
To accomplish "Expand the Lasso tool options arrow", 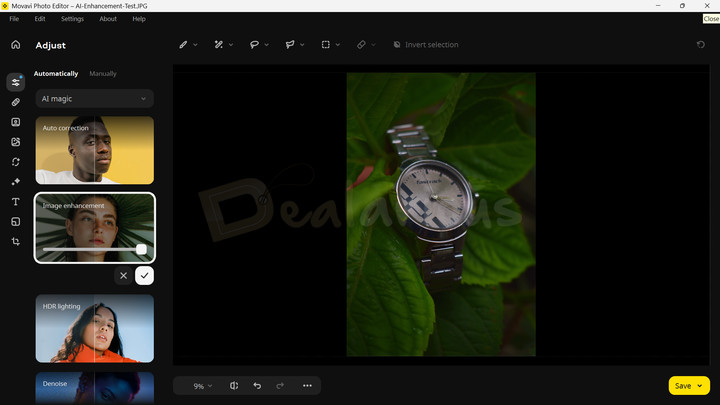I will click(x=266, y=45).
